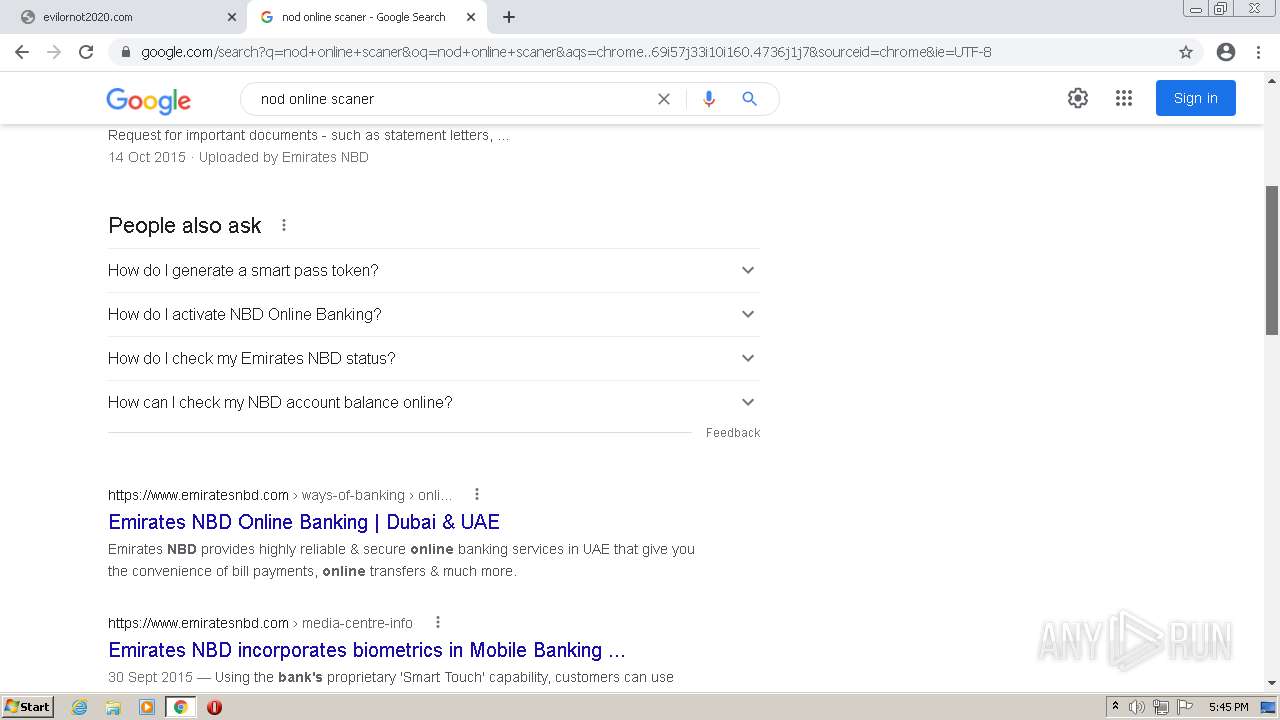The height and width of the screenshot is (720, 1280).
Task: Open more options for media-centre-info result
Action: pyautogui.click(x=438, y=622)
